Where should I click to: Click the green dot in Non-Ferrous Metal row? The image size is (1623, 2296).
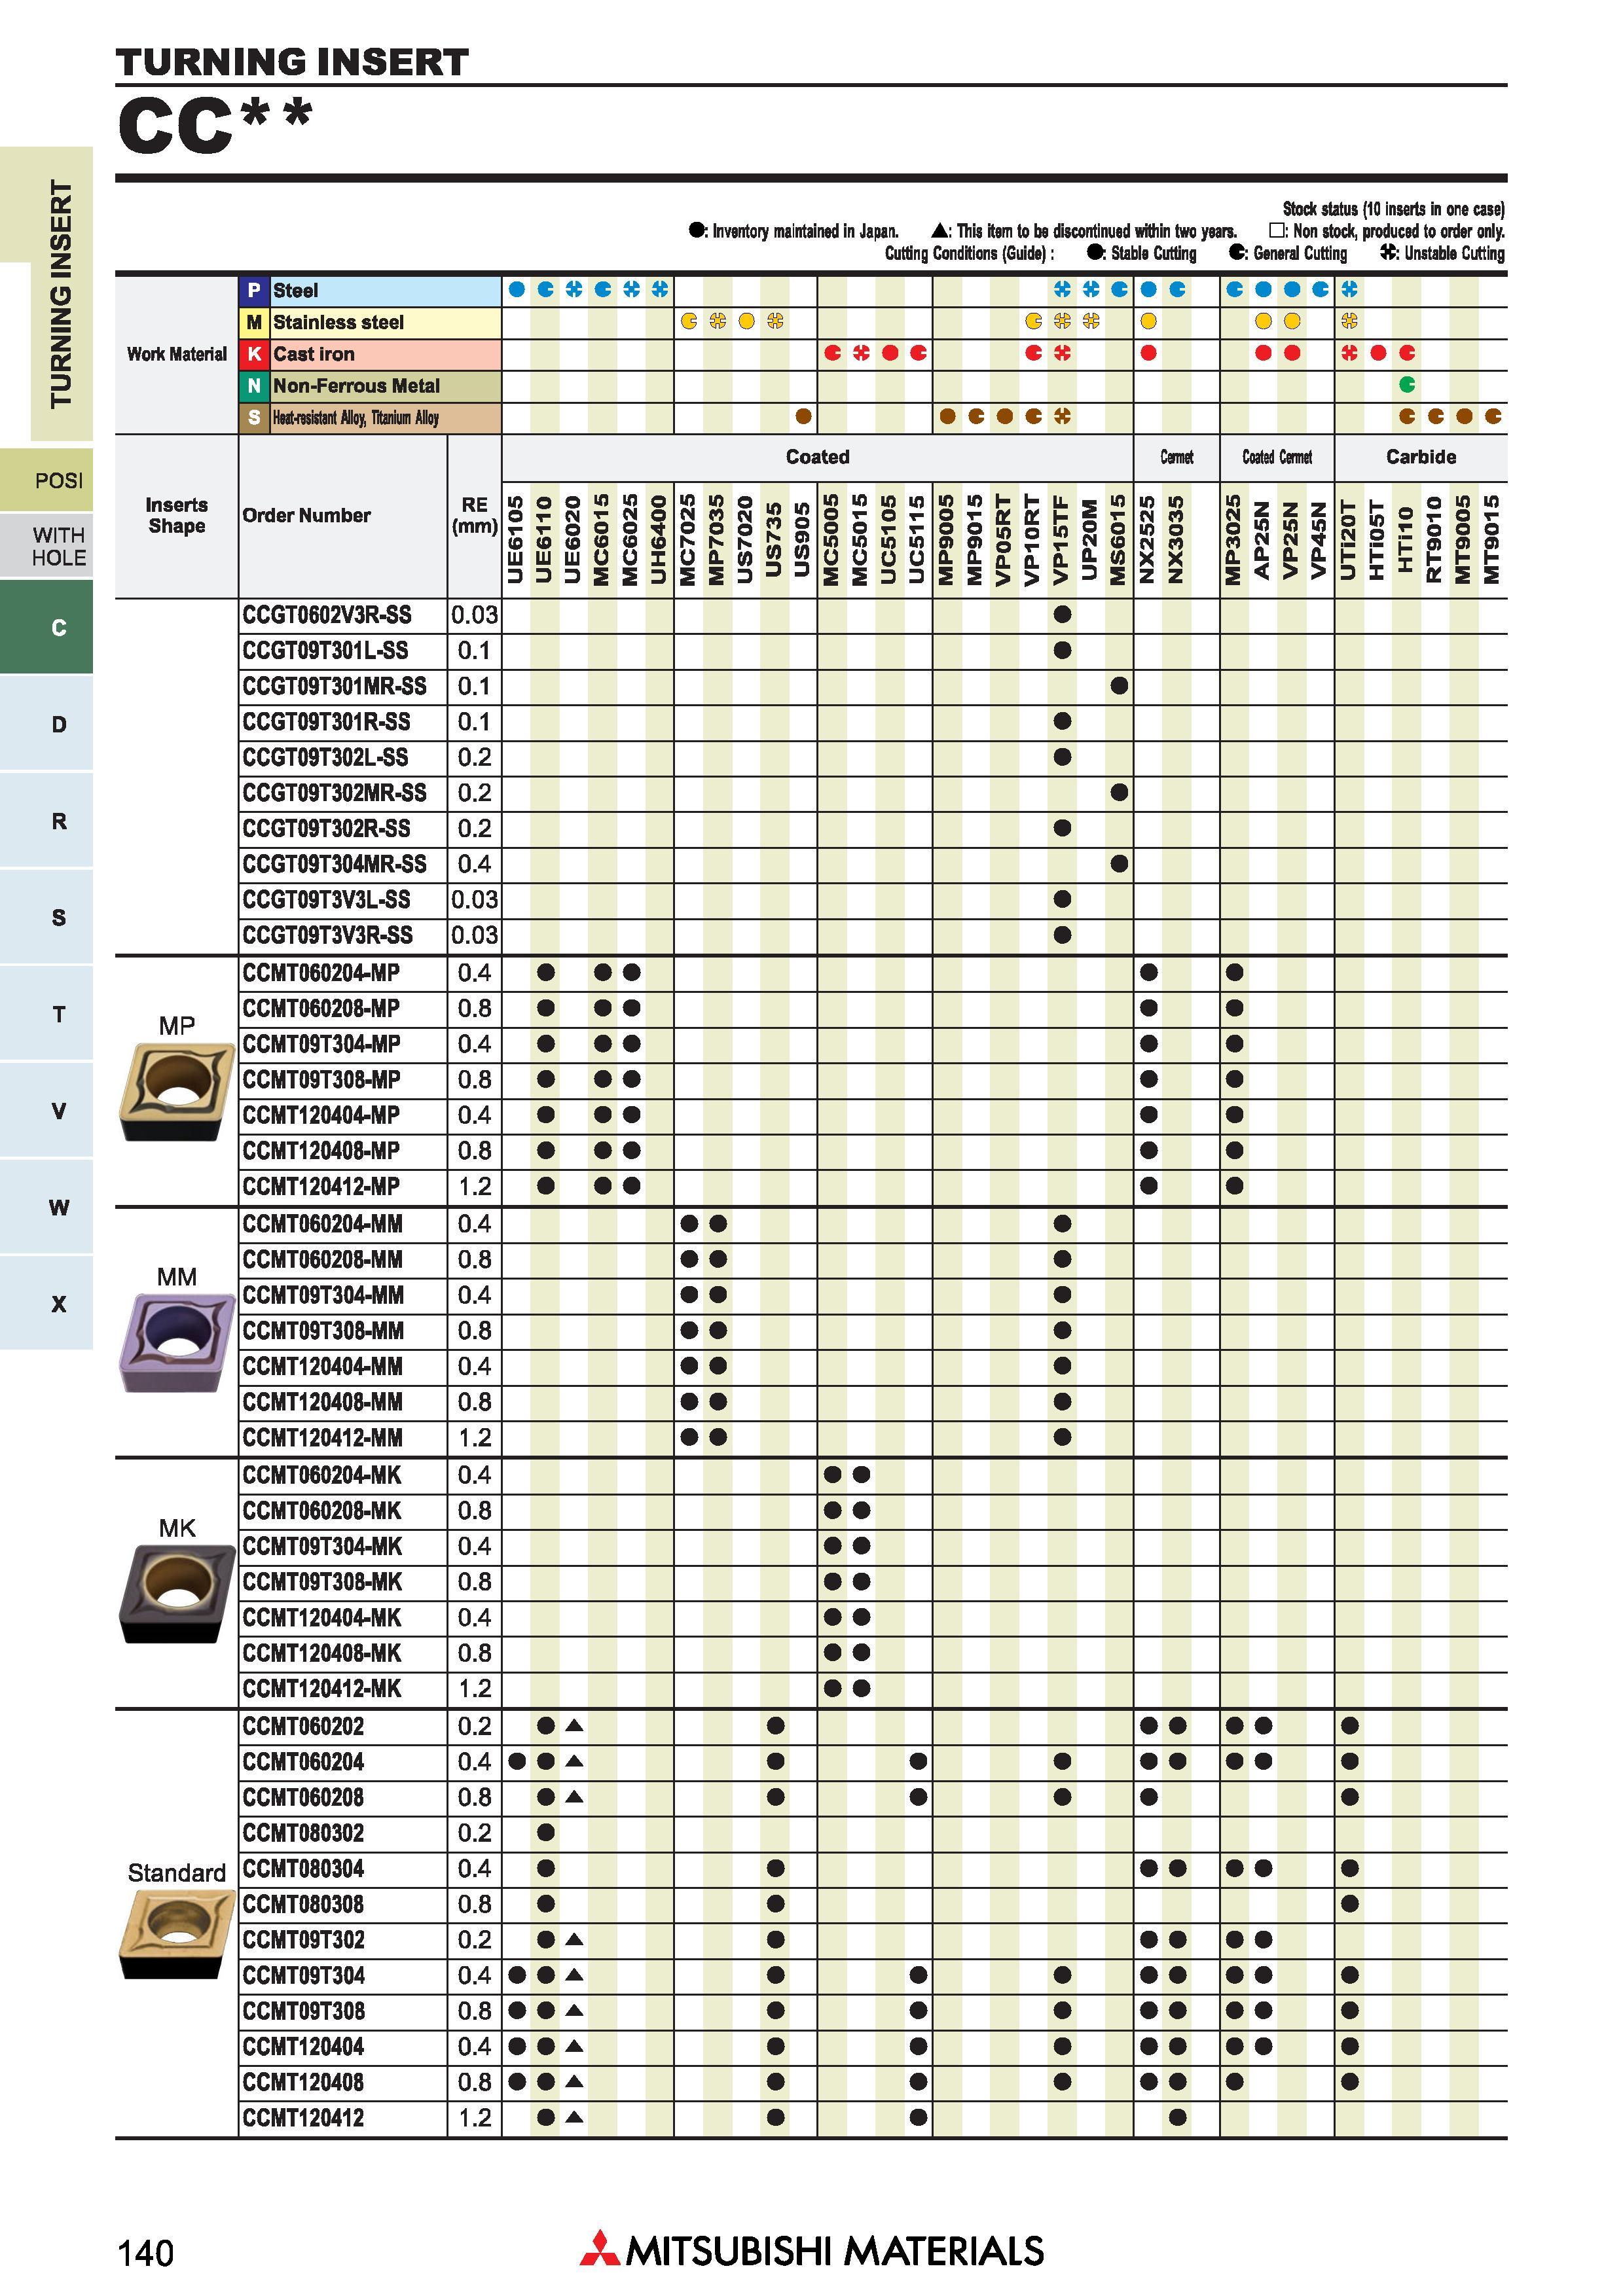point(1407,385)
